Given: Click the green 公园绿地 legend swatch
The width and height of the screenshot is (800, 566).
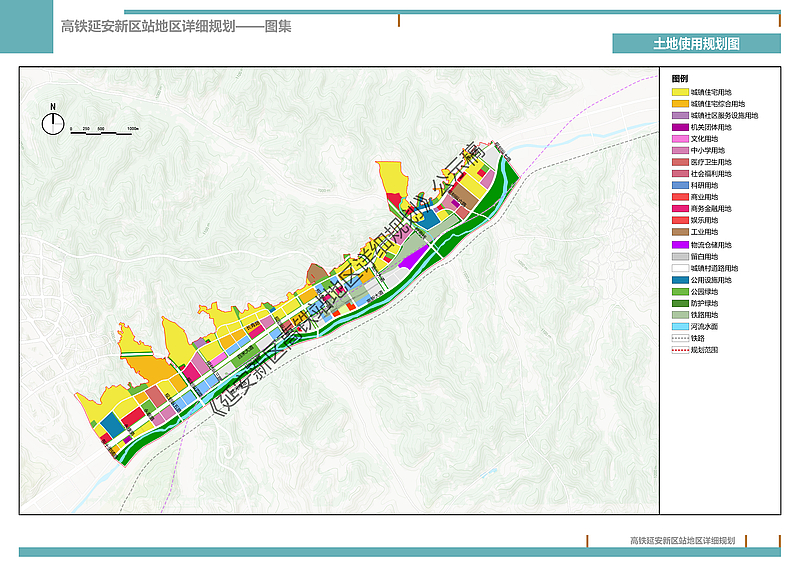Looking at the screenshot, I should click(x=679, y=292).
